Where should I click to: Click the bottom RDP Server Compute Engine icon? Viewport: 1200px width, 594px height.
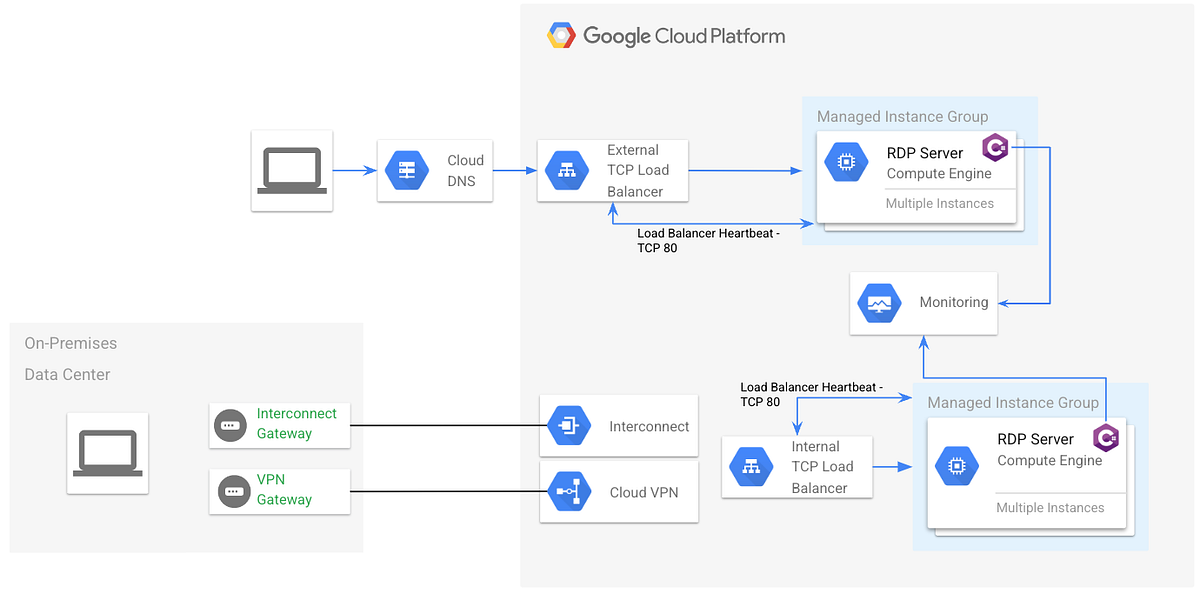957,466
